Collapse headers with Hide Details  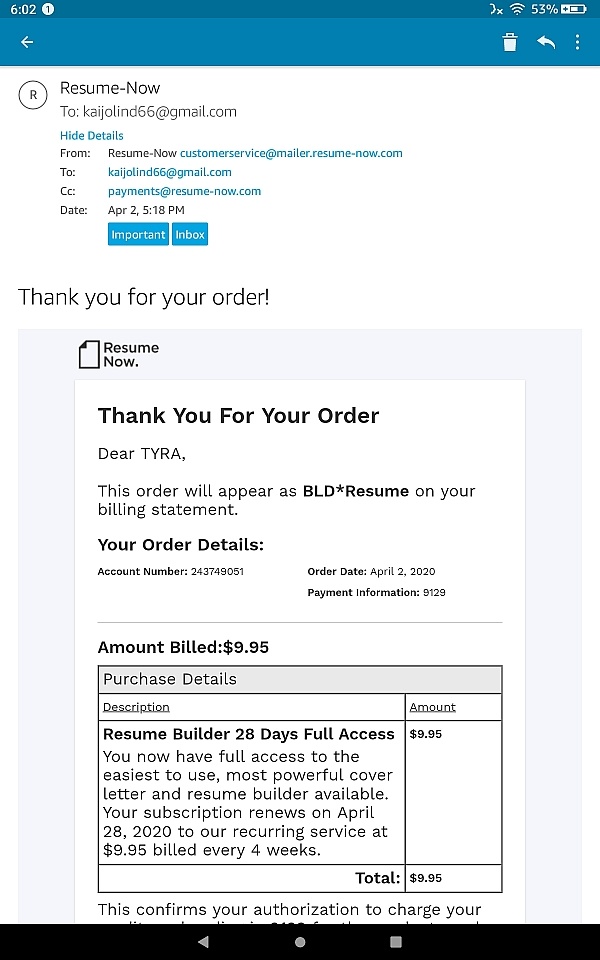92,135
